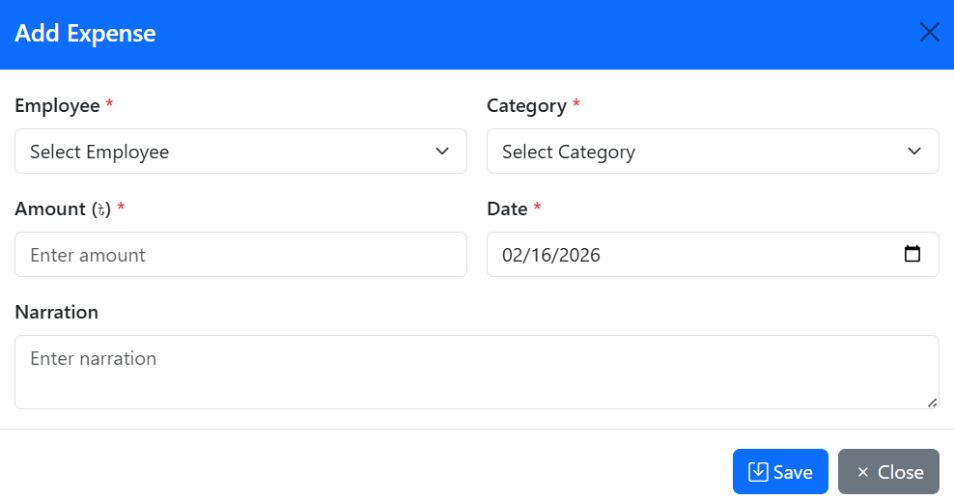
Task: Click the Narration textarea resize handle
Action: (932, 402)
